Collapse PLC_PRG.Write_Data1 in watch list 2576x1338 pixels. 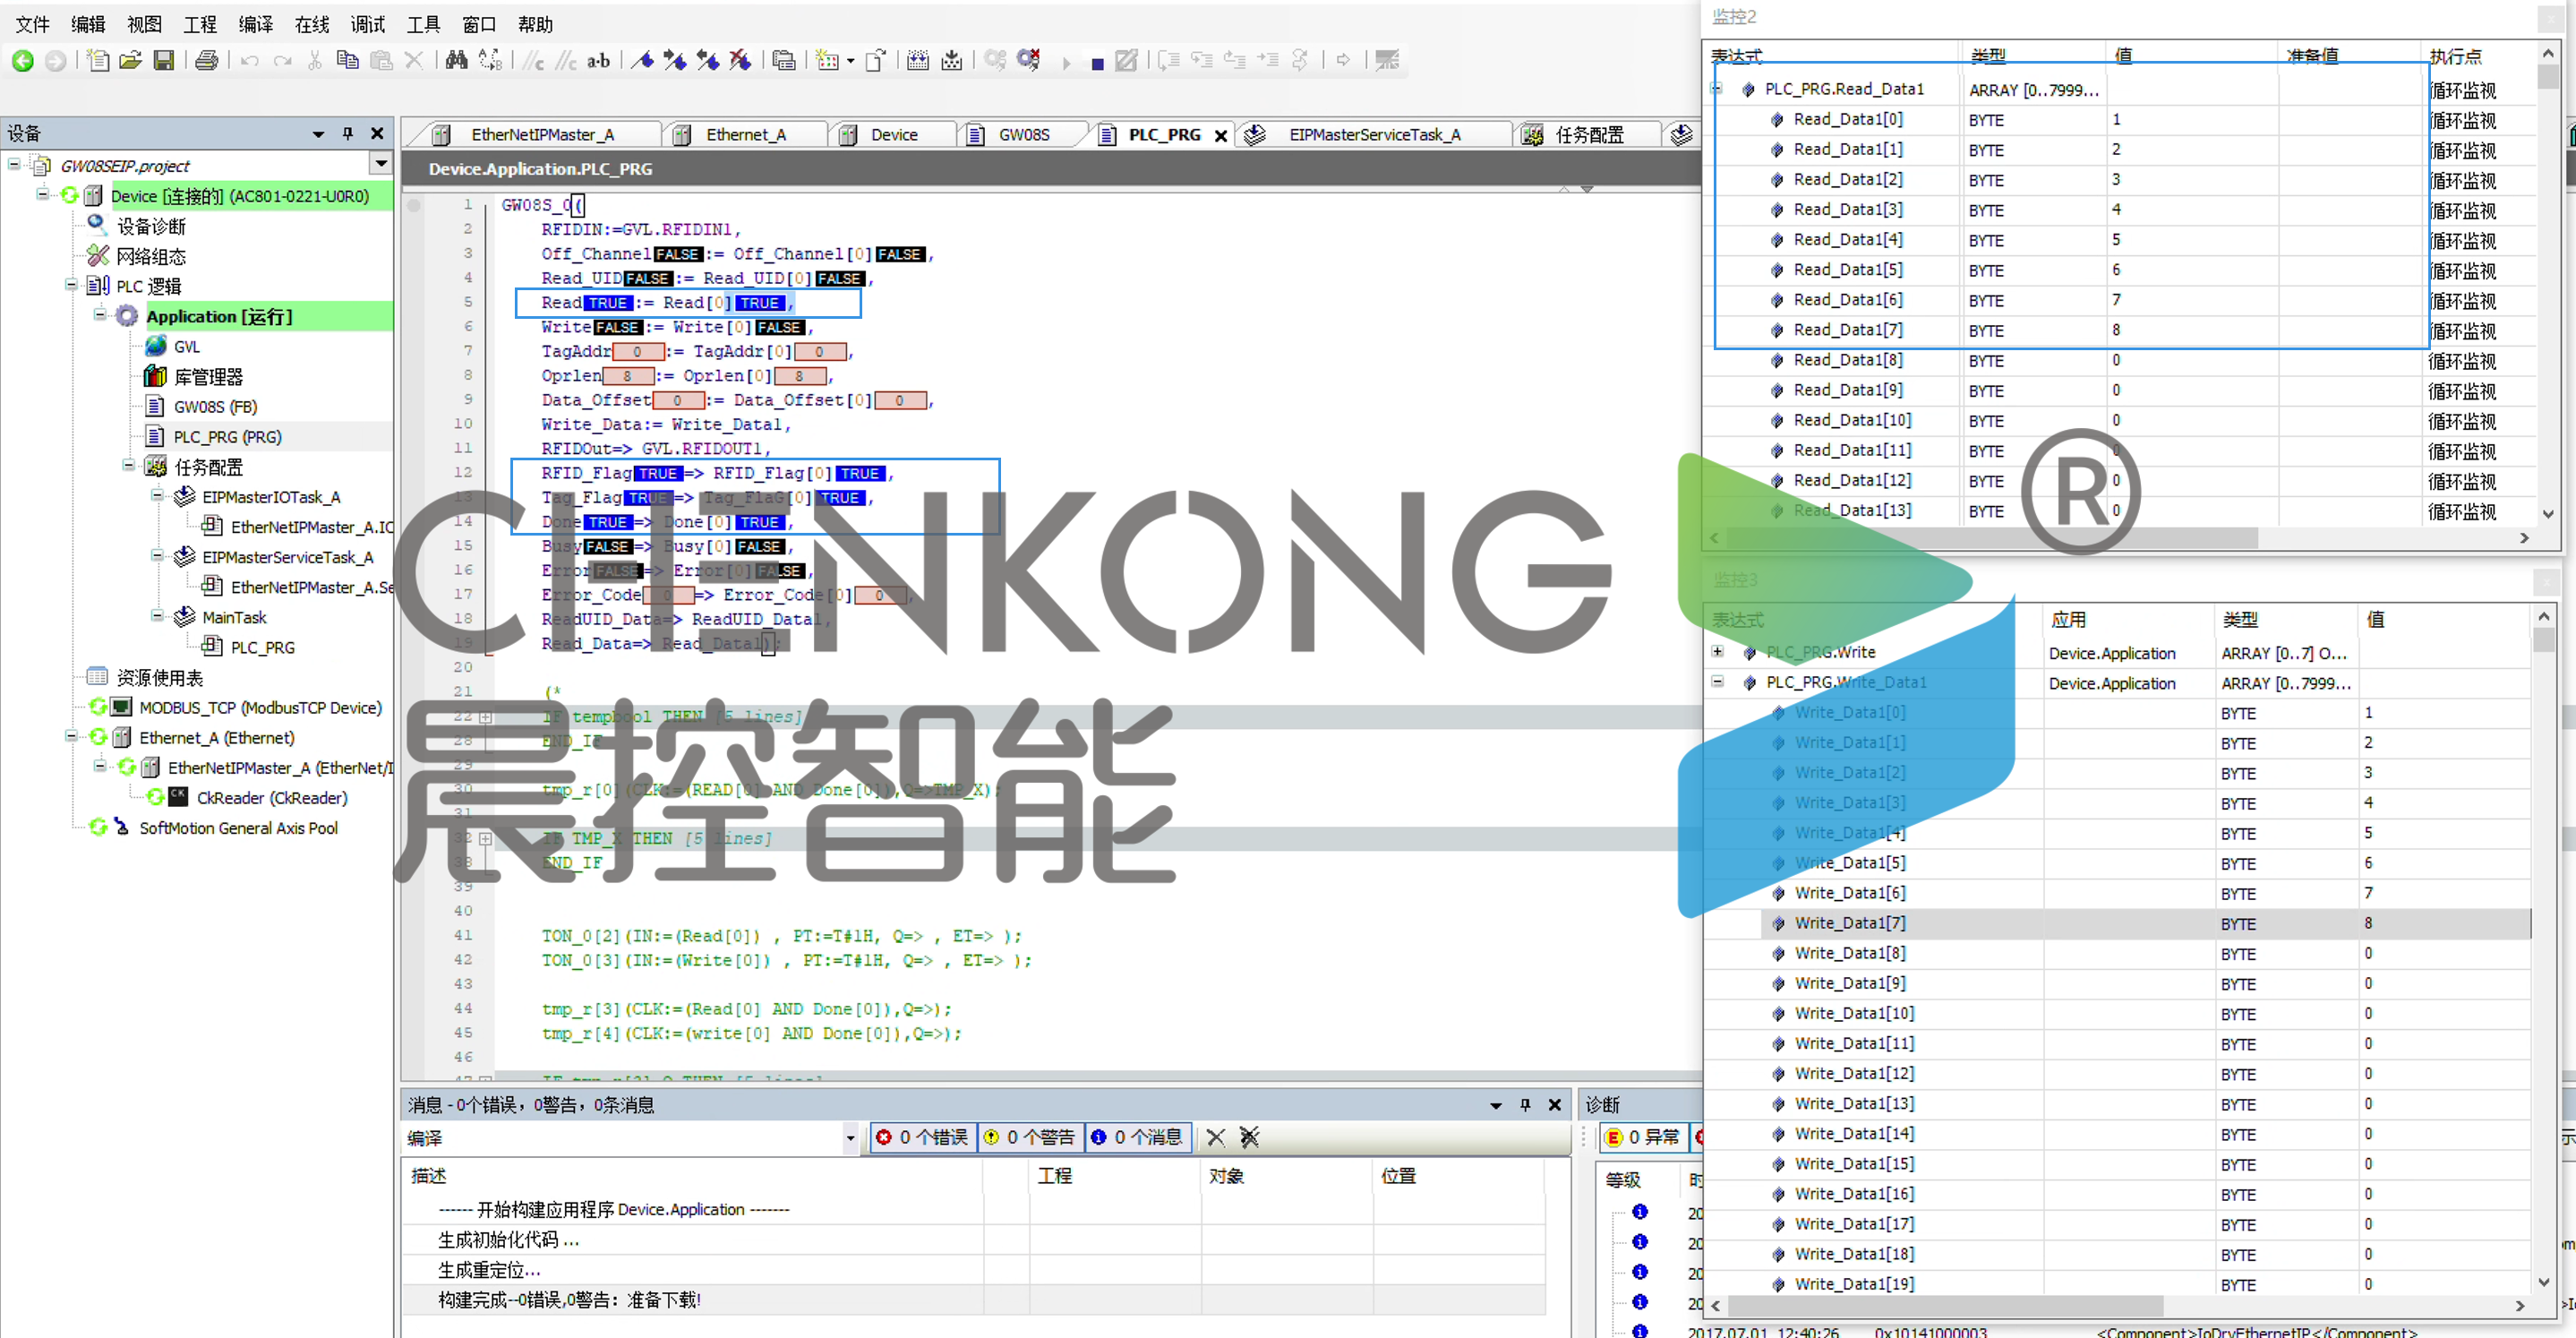coord(1717,681)
